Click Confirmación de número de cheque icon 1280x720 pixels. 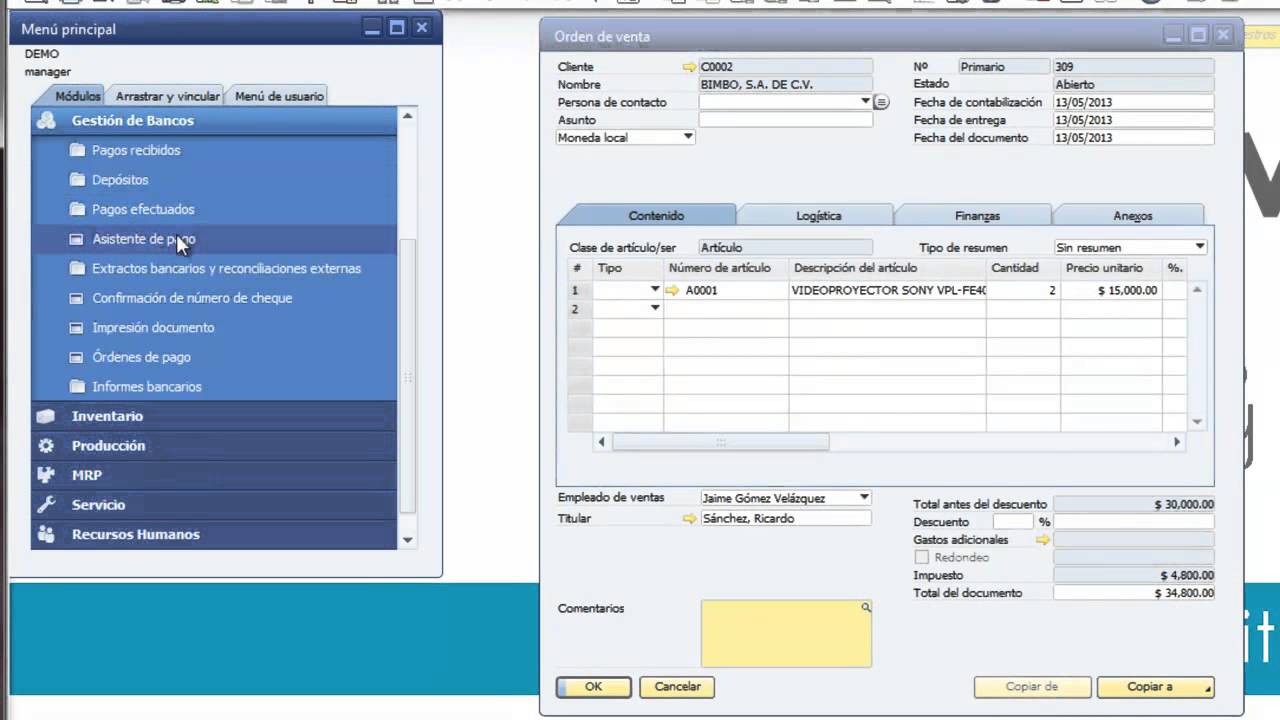[76, 298]
